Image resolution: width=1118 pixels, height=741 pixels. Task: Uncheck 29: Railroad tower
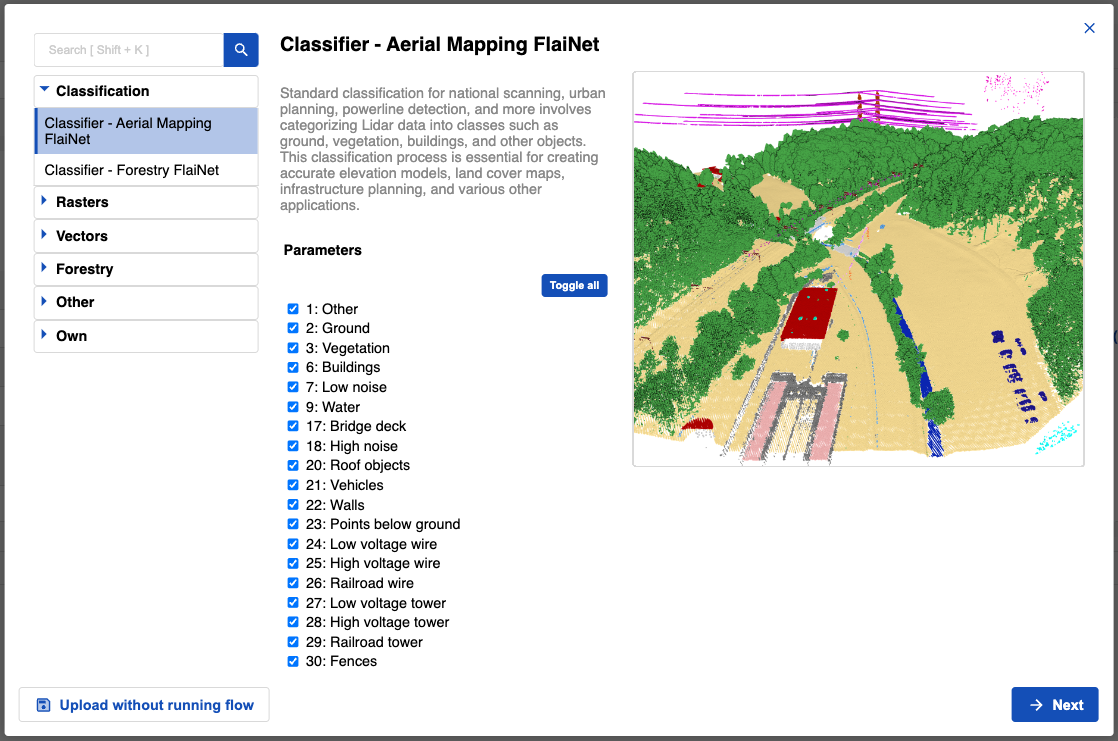tap(293, 642)
